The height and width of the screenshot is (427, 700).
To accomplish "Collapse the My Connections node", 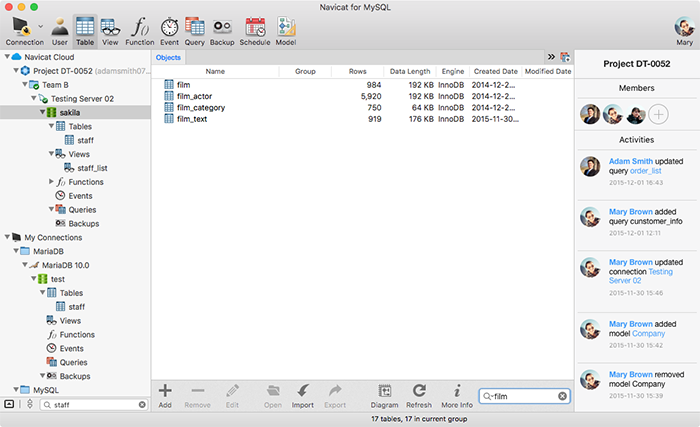I will [7, 237].
